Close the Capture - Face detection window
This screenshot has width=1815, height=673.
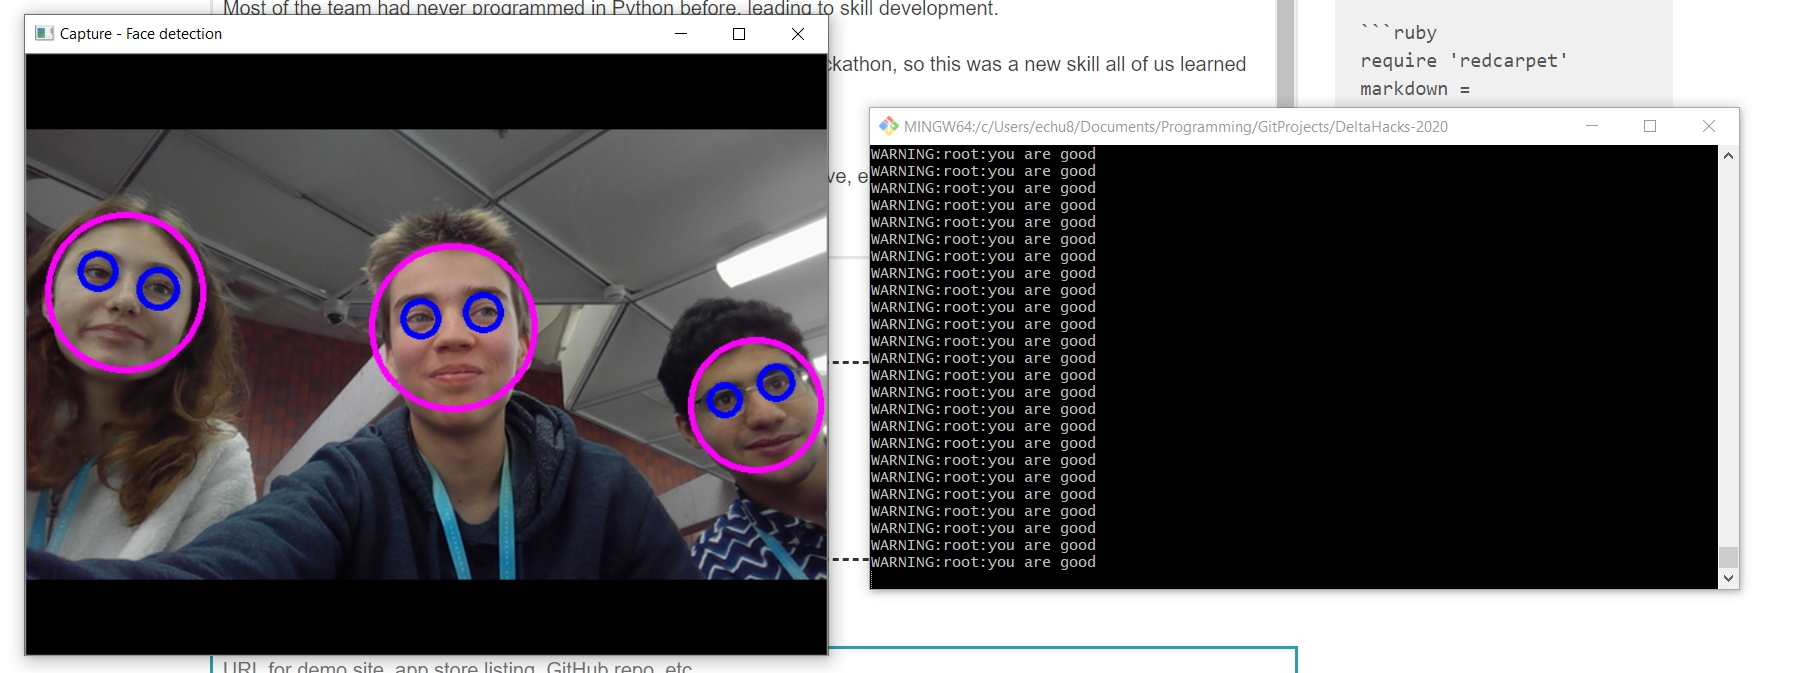tap(798, 34)
